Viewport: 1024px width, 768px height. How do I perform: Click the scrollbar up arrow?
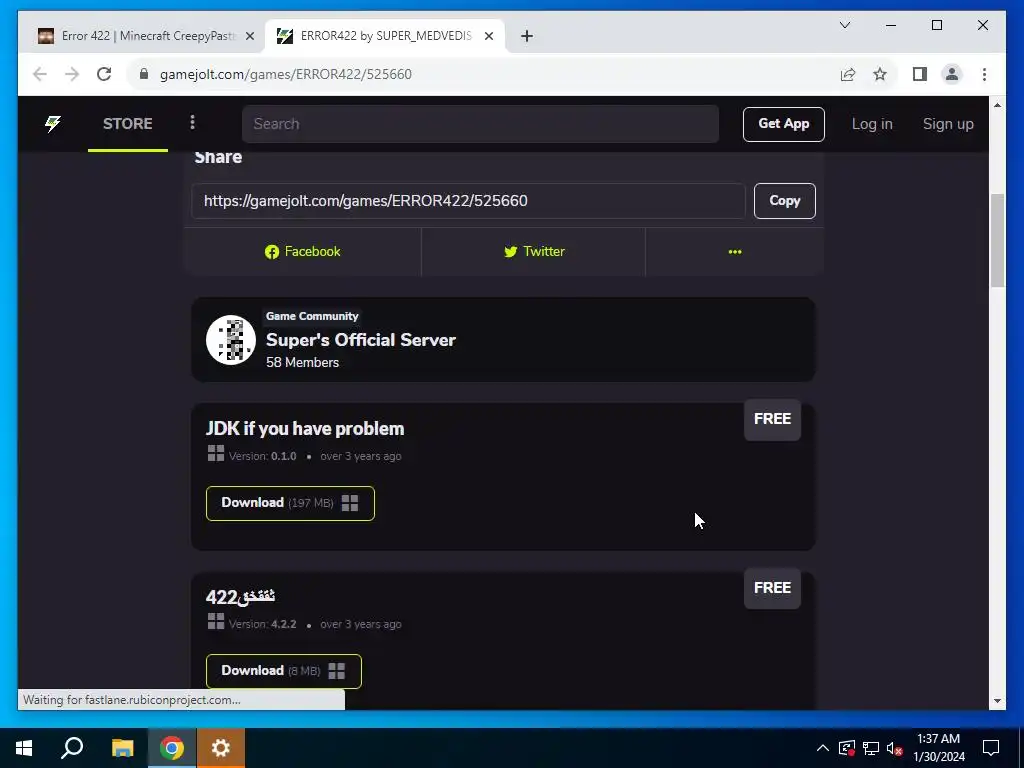click(997, 104)
